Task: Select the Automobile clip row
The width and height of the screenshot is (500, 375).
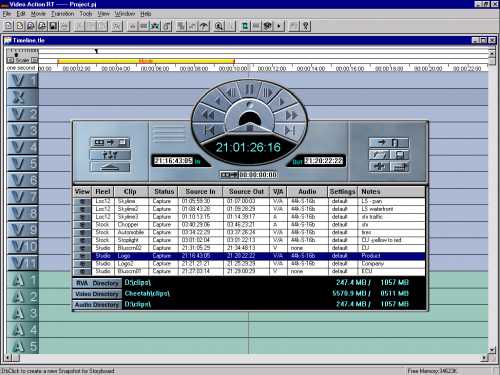Action: point(249,232)
